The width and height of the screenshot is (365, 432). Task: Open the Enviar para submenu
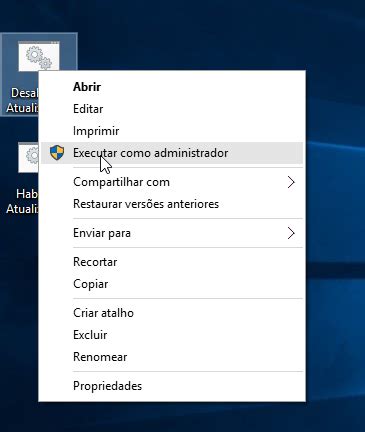(172, 233)
